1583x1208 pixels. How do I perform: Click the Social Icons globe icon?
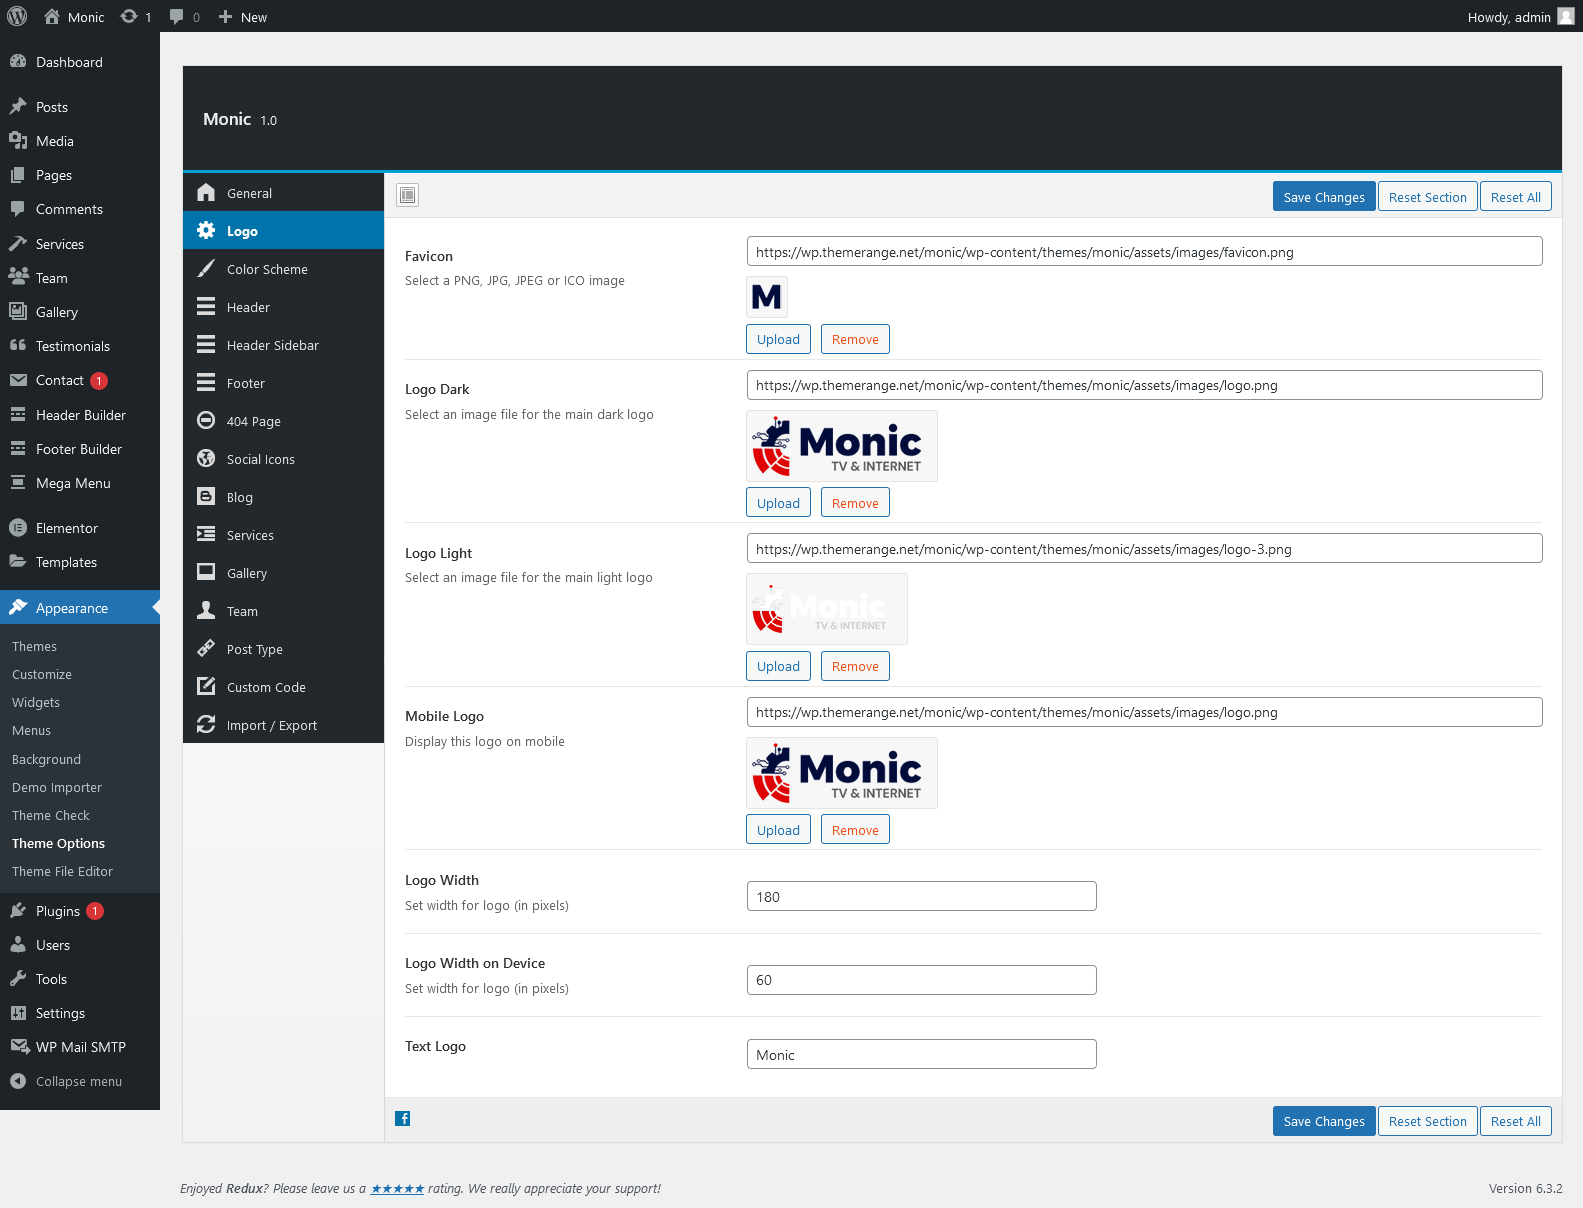pyautogui.click(x=206, y=458)
